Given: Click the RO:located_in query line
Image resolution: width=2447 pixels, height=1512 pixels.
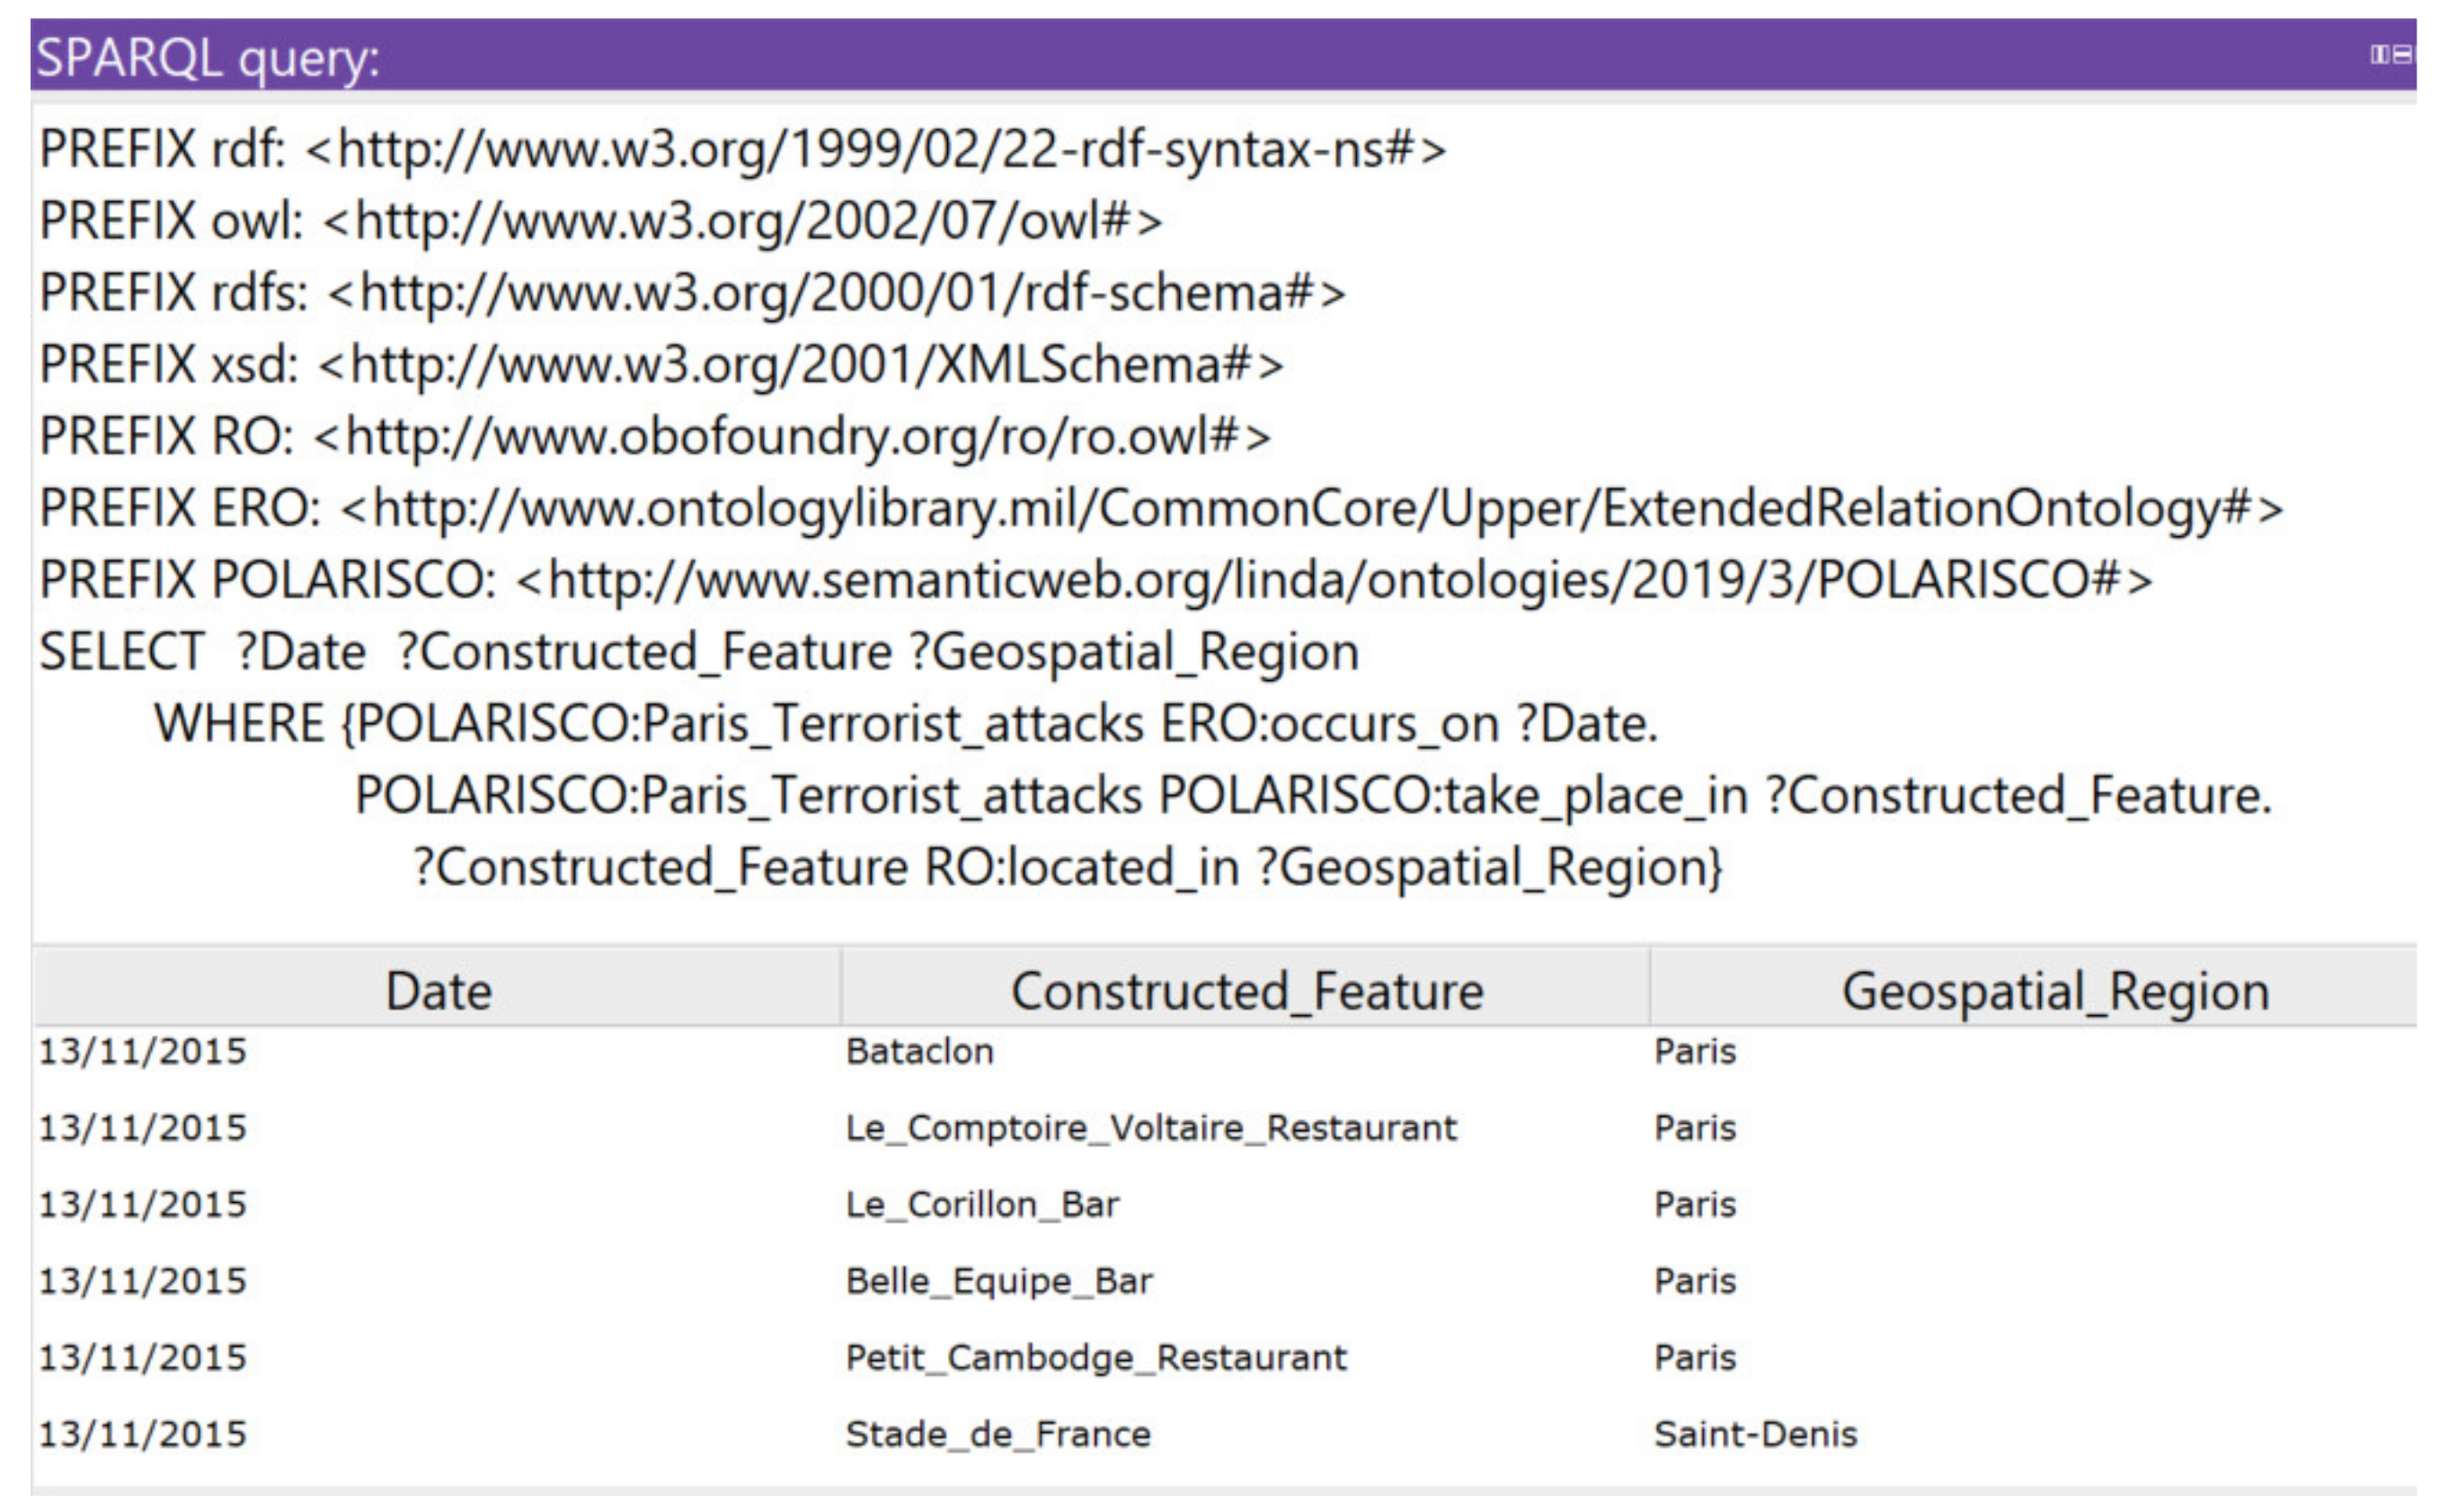Looking at the screenshot, I should 1068,867.
